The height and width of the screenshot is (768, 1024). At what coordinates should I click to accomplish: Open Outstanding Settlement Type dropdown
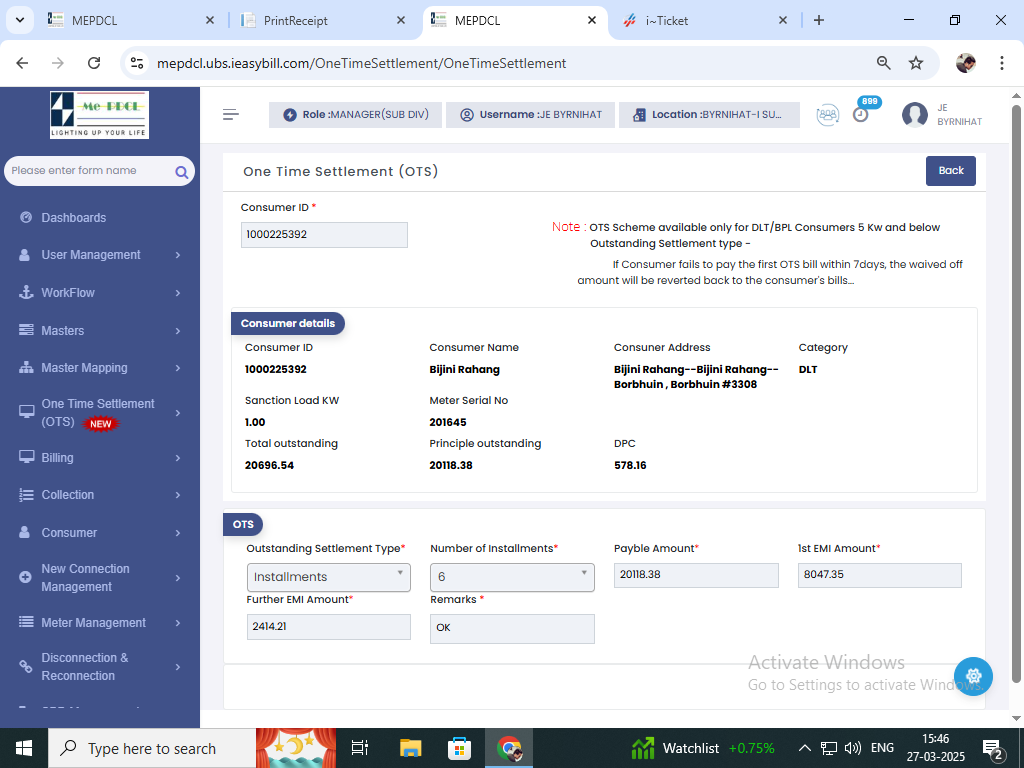pyautogui.click(x=328, y=577)
